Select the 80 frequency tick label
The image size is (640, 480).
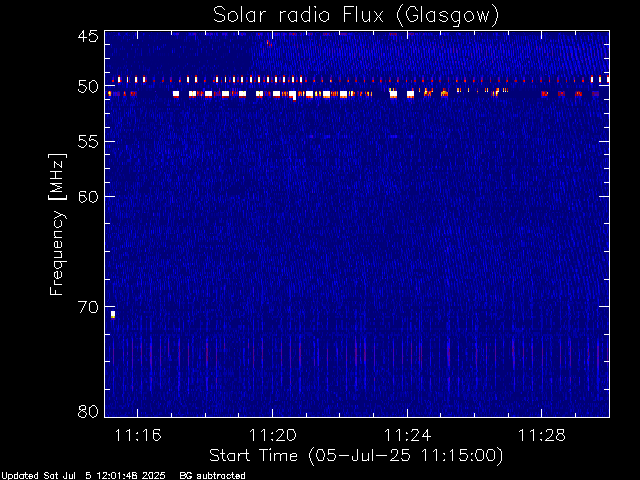88,411
